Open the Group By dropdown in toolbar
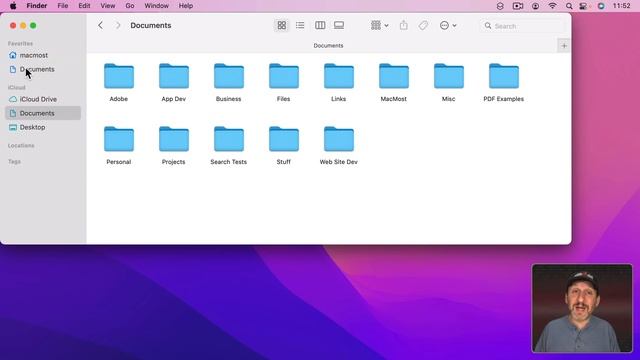The image size is (640, 360). pos(380,25)
